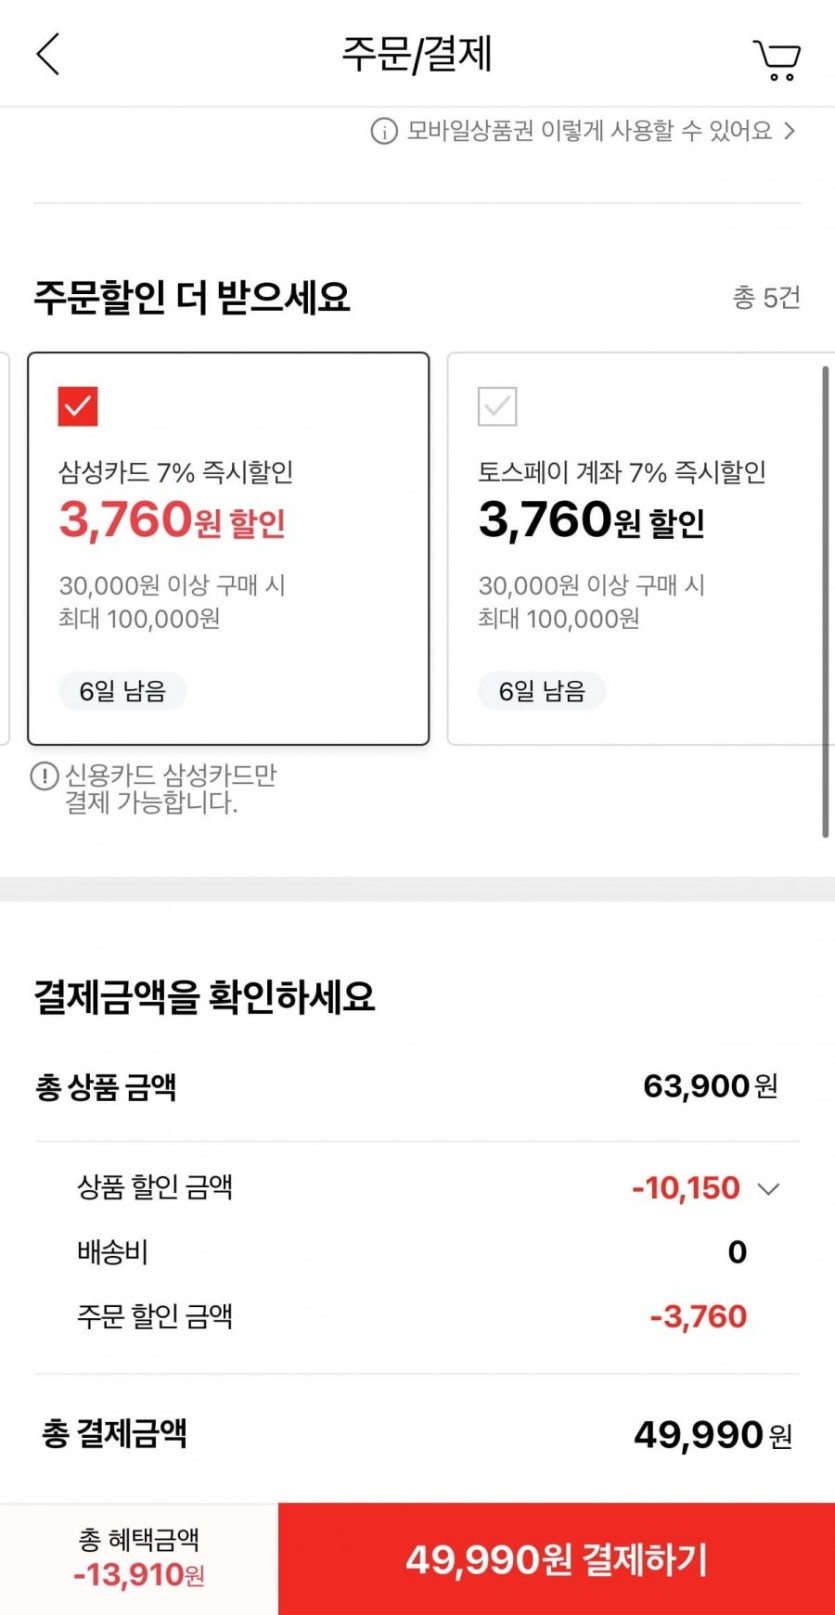Open the 모바일상품권 이렇게 사용할 수 있어요 link
Viewport: 835px width, 1615px height.
[x=589, y=131]
